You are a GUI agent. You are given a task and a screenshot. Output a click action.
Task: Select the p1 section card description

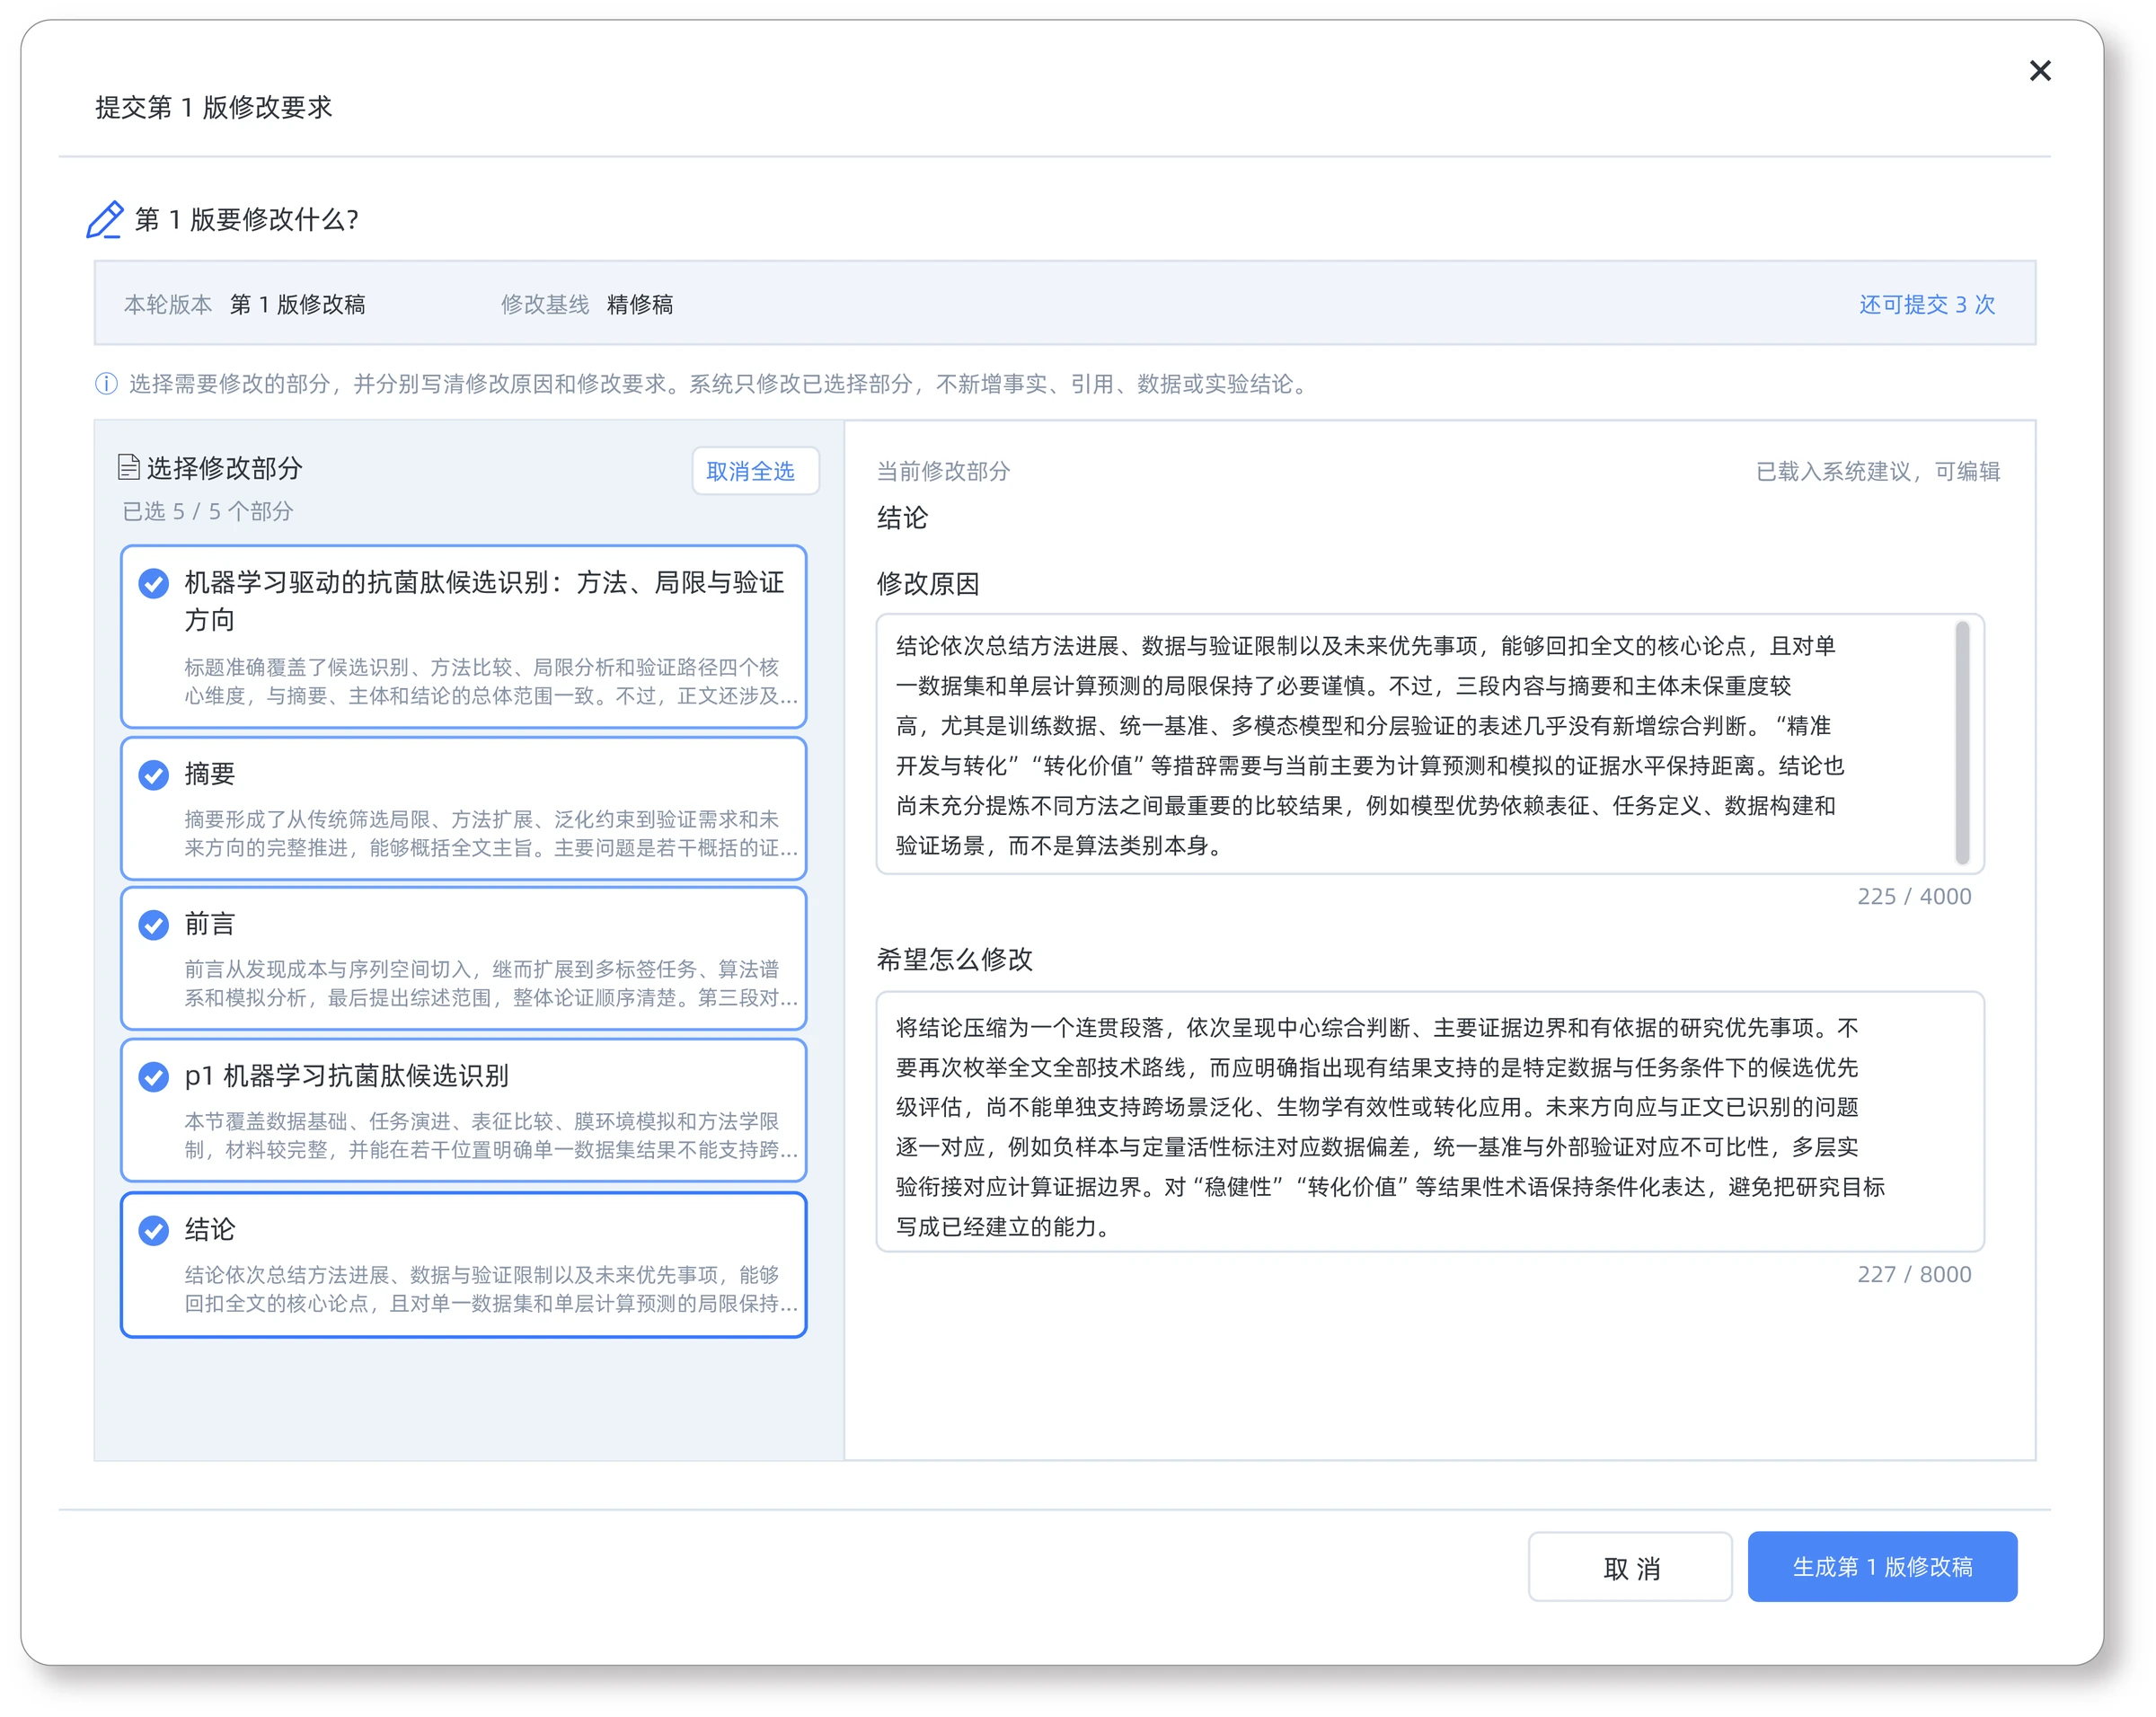click(491, 1135)
